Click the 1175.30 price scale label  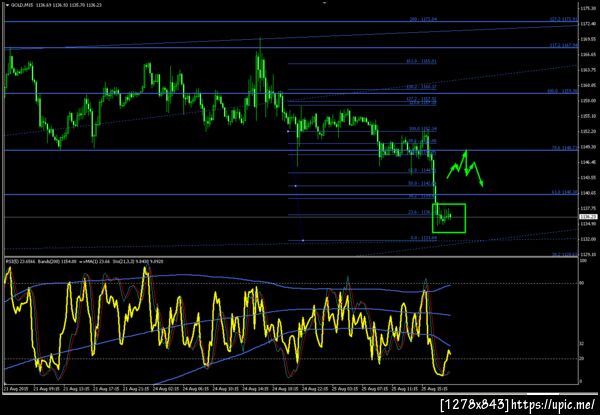coord(587,8)
